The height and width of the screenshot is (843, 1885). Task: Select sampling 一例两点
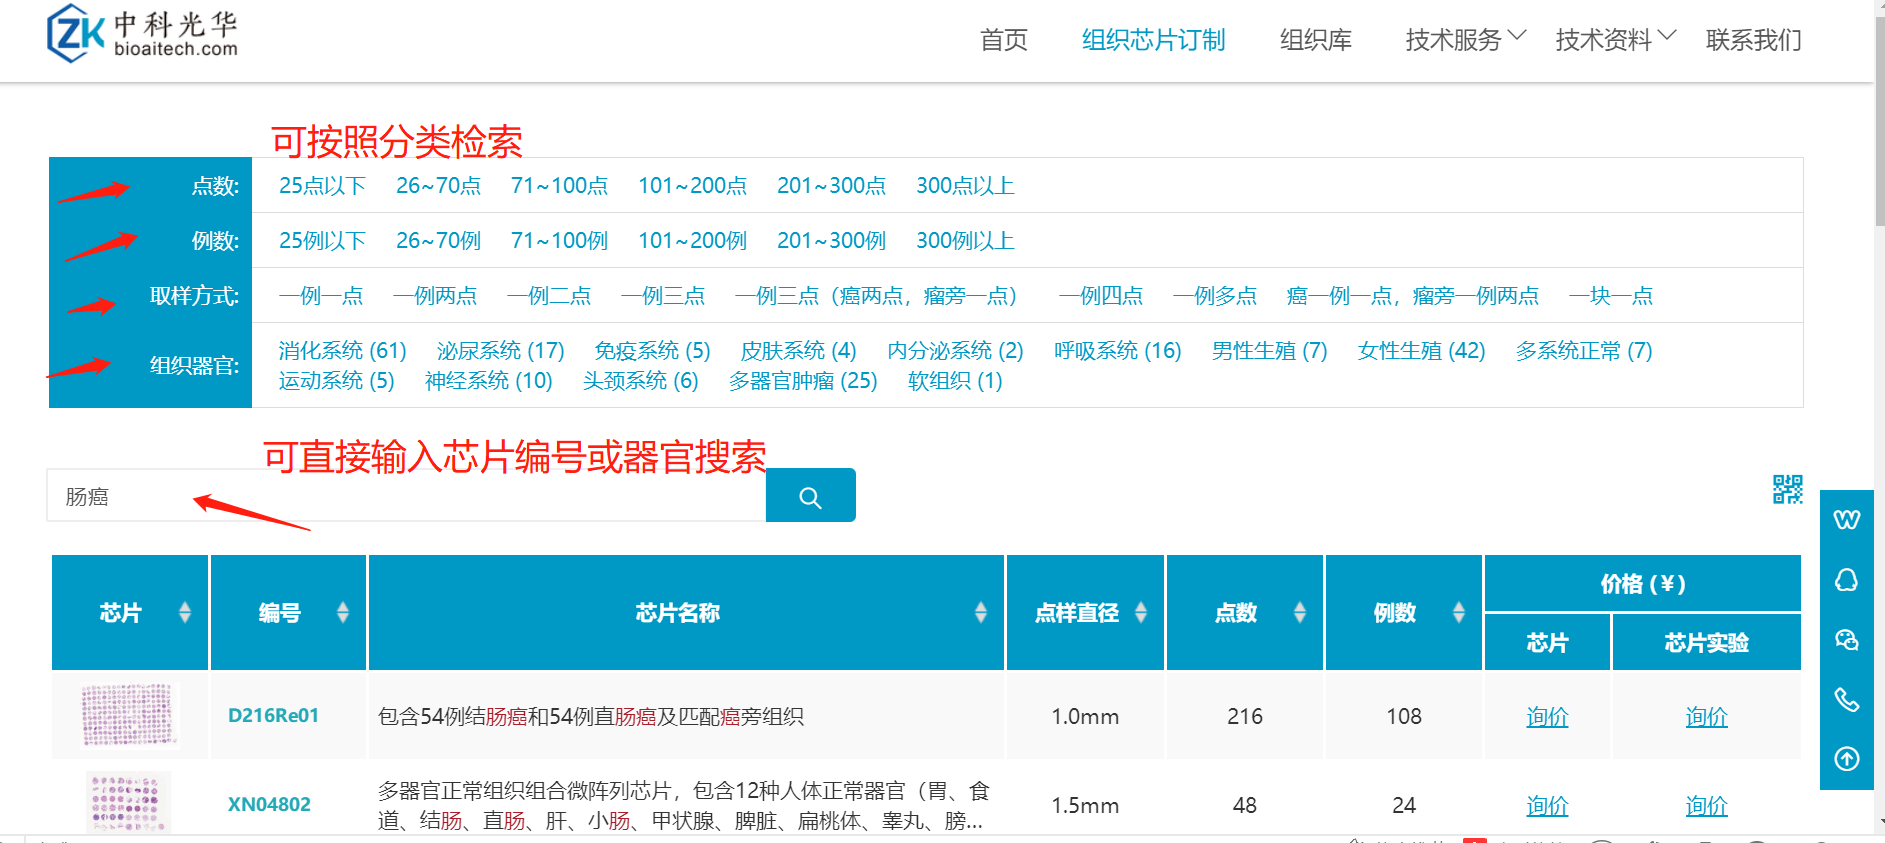435,296
